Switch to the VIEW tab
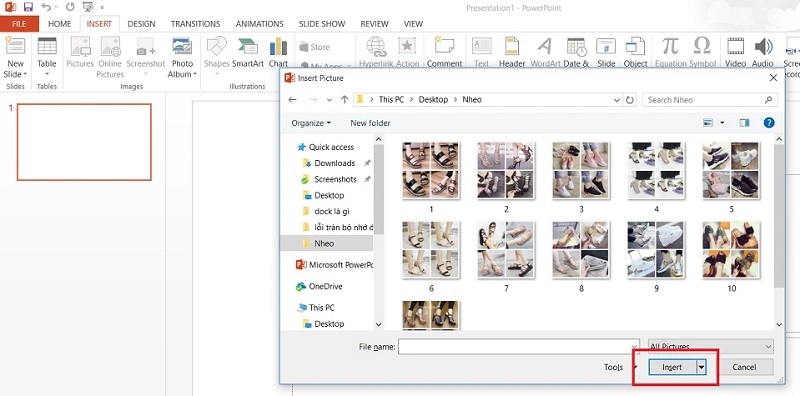 tap(413, 24)
